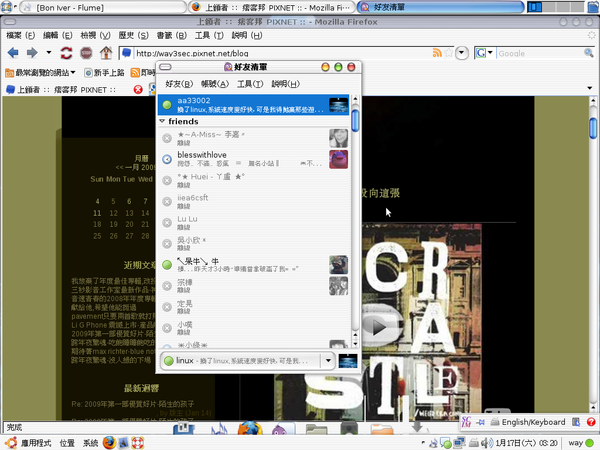Click own buddy icon beside status selector

tap(348, 360)
